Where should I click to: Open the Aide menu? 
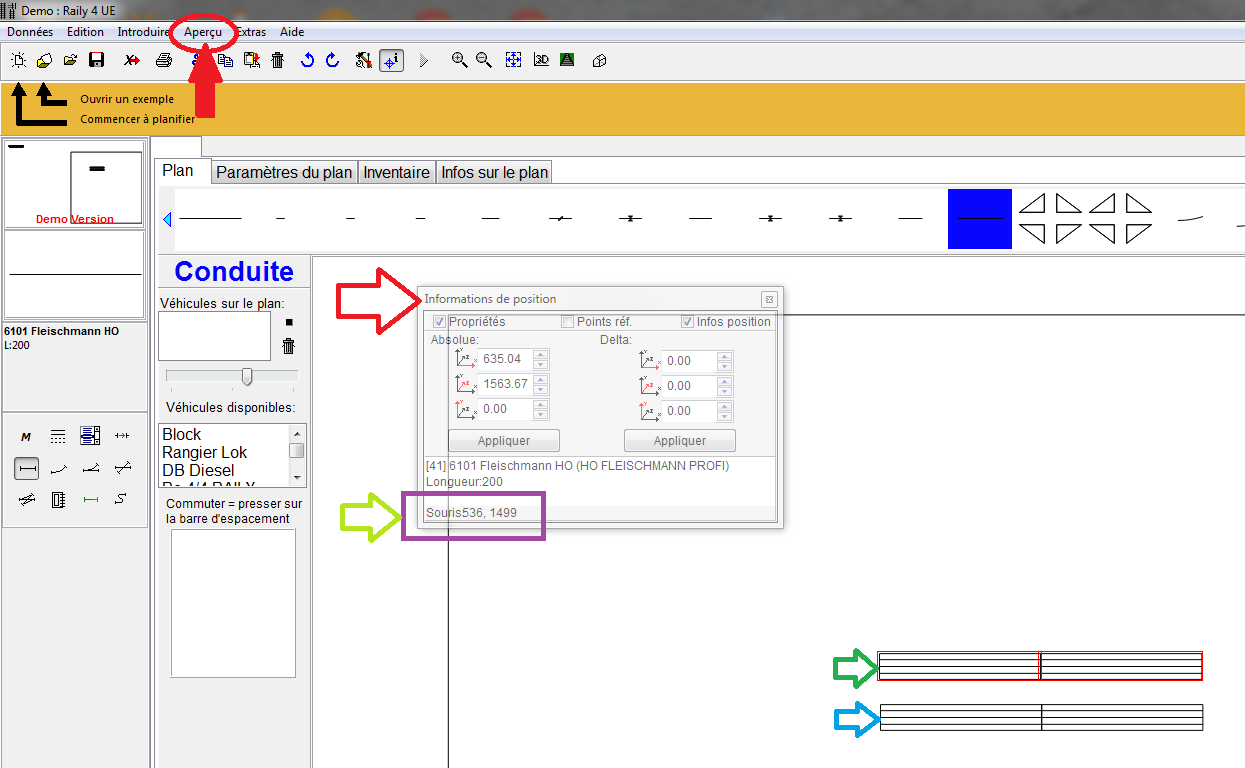292,32
